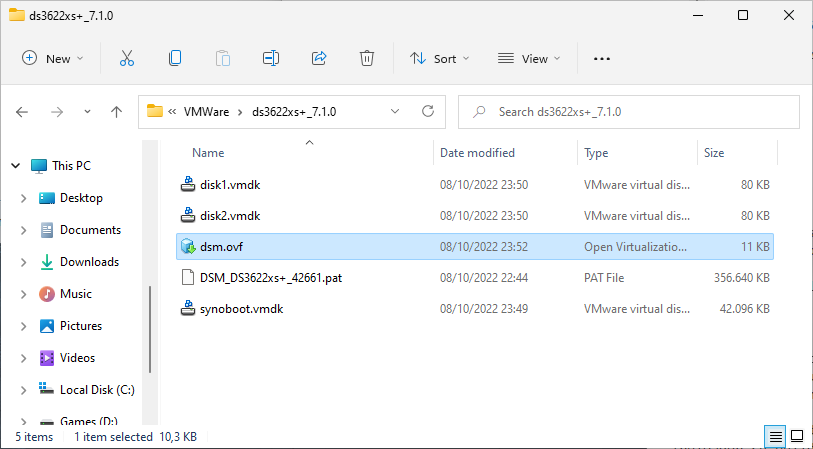Switch to details view in status bar
Image resolution: width=813 pixels, height=449 pixels.
click(x=776, y=437)
